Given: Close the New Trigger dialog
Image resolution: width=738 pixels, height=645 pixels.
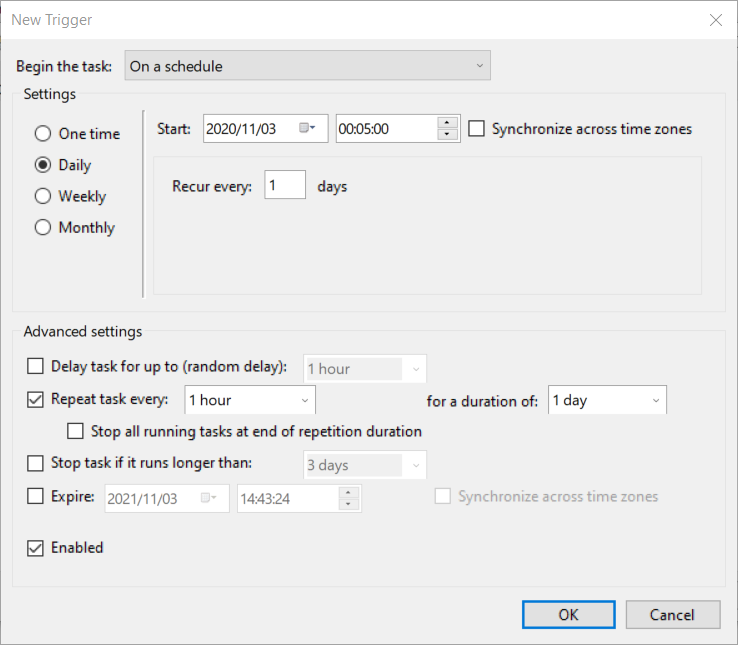Looking at the screenshot, I should [x=715, y=20].
